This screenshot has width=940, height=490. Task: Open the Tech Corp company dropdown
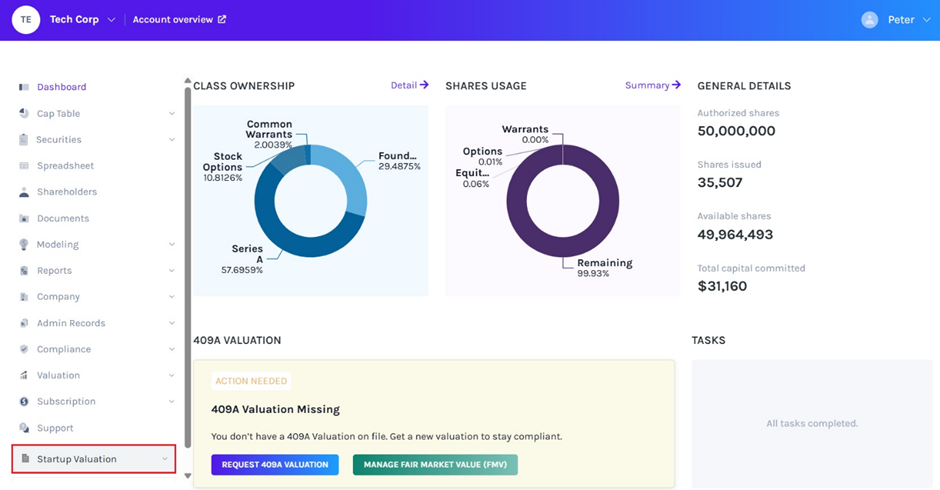pos(111,20)
